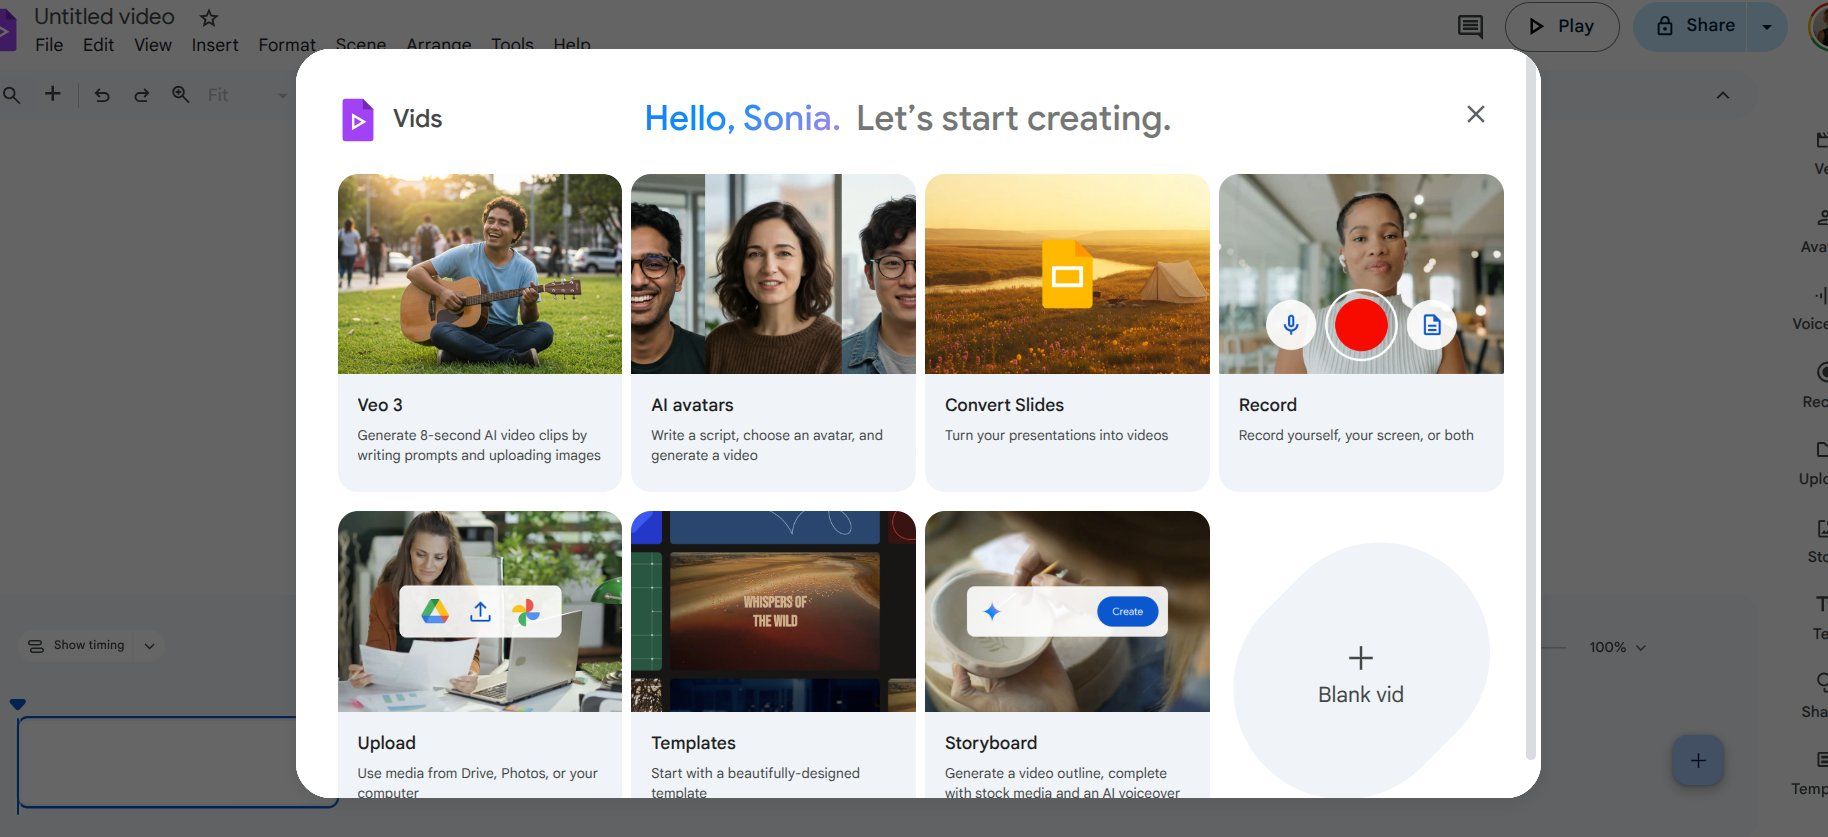The width and height of the screenshot is (1828, 837).
Task: Open the File menu
Action: pyautogui.click(x=49, y=45)
